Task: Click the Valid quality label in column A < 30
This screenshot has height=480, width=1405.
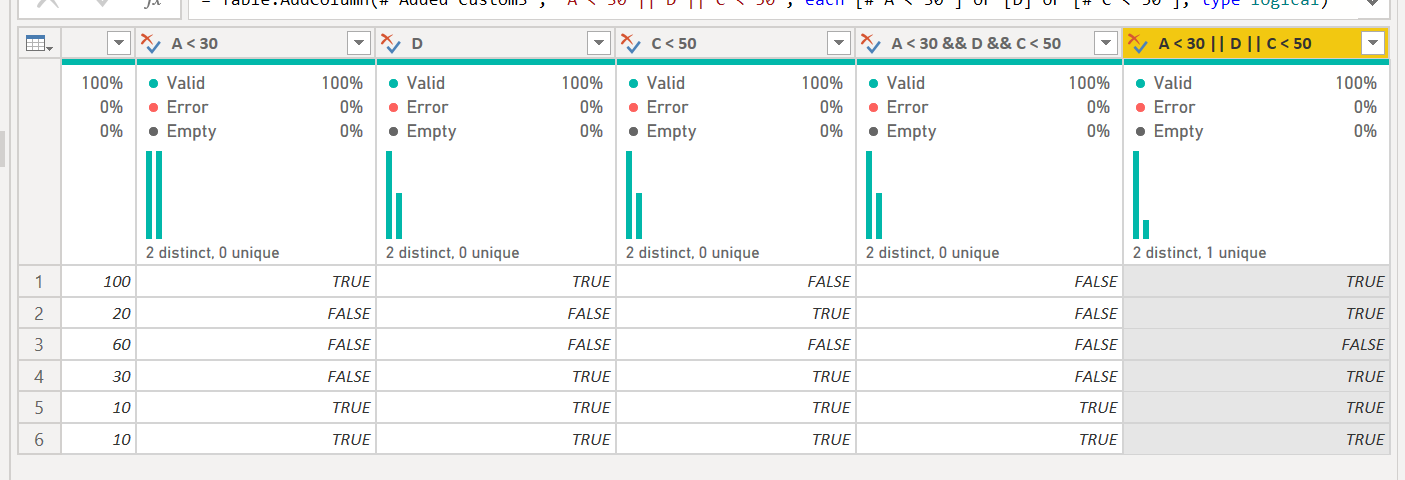Action: (186, 83)
